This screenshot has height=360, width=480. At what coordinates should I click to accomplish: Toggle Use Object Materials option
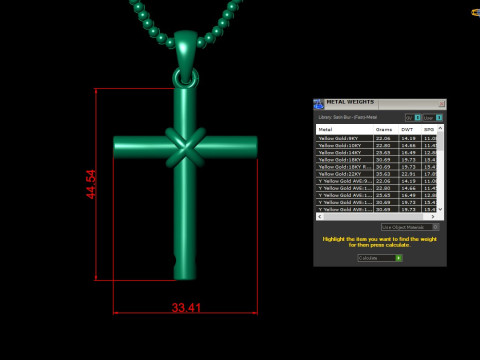(x=410, y=227)
